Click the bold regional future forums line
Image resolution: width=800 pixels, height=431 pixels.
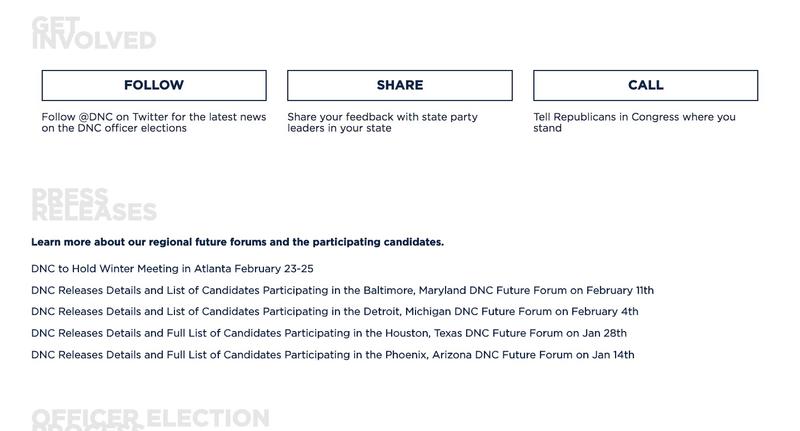[237, 242]
